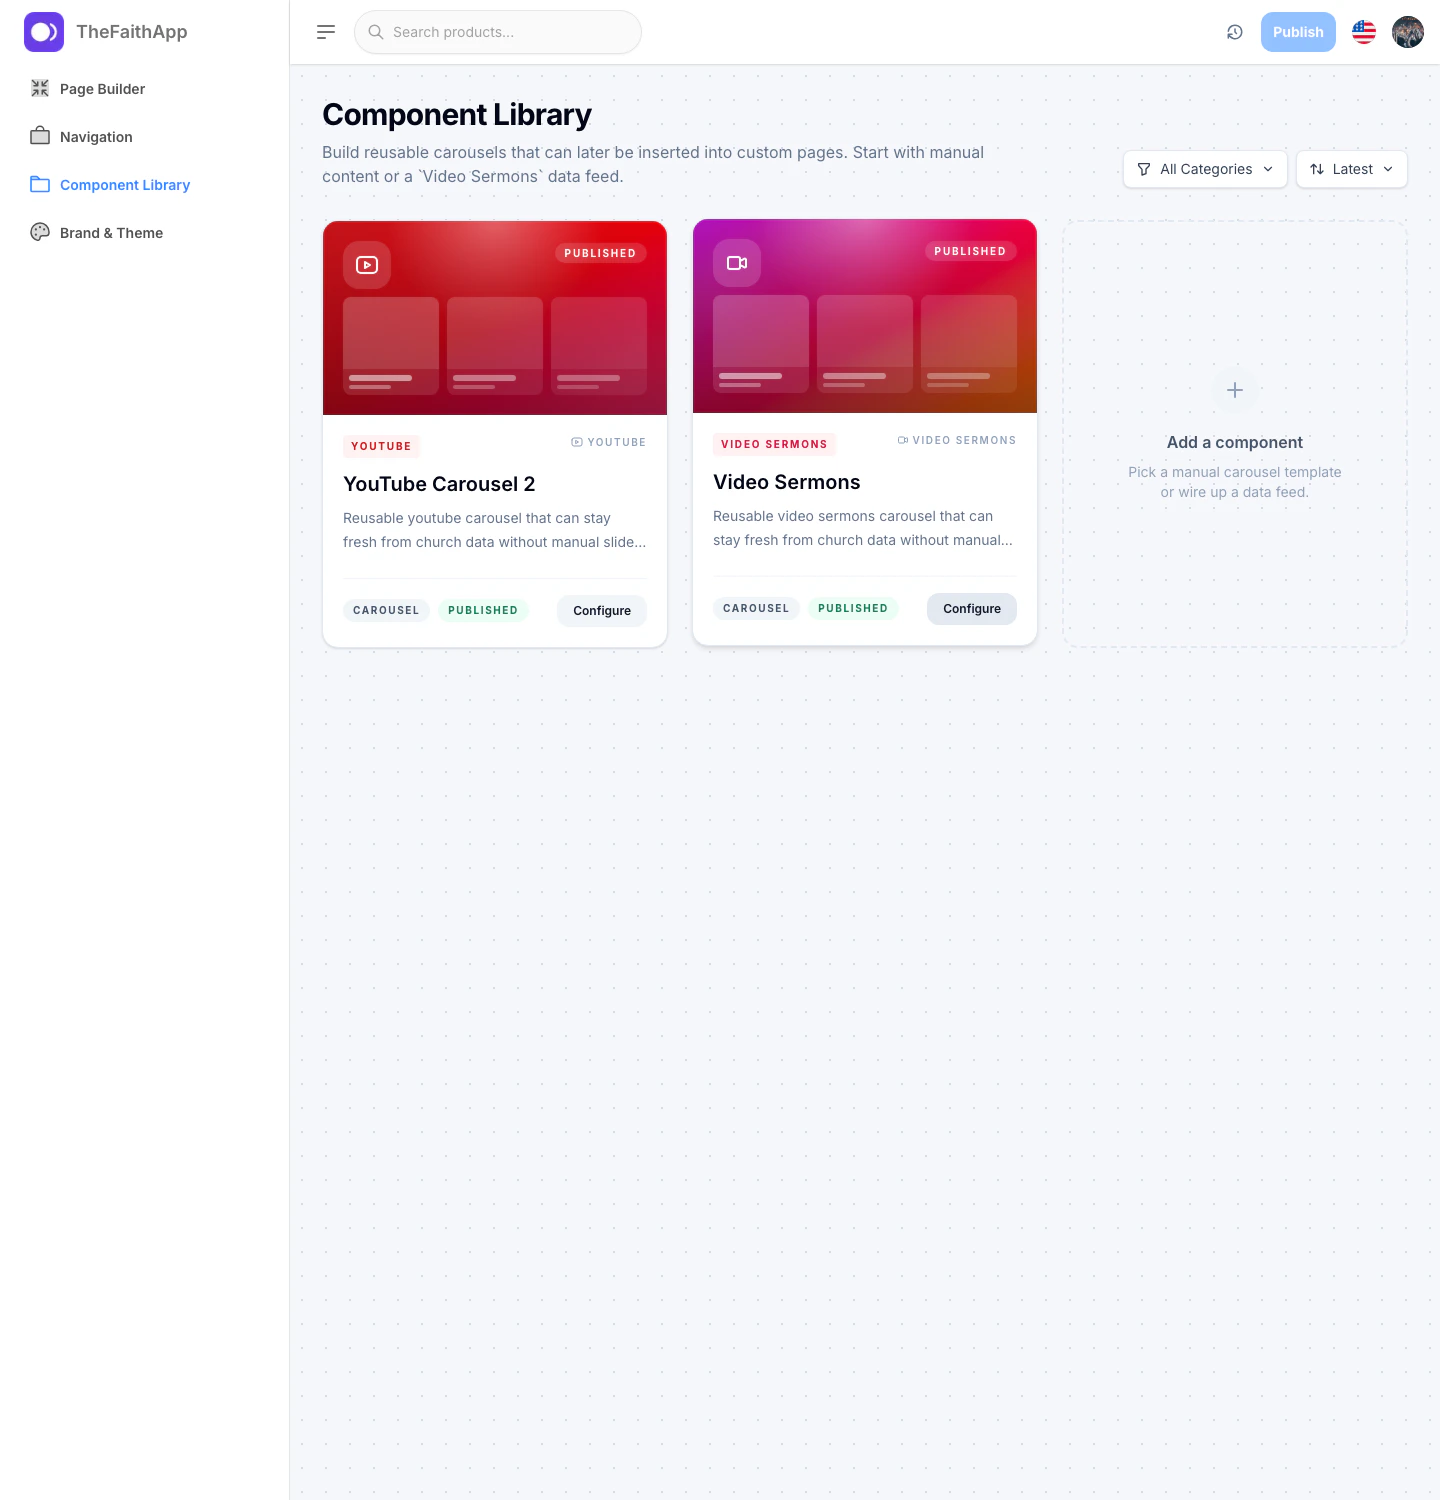Change language via US flag icon
Screen dimensions: 1440x1500
tap(1364, 32)
